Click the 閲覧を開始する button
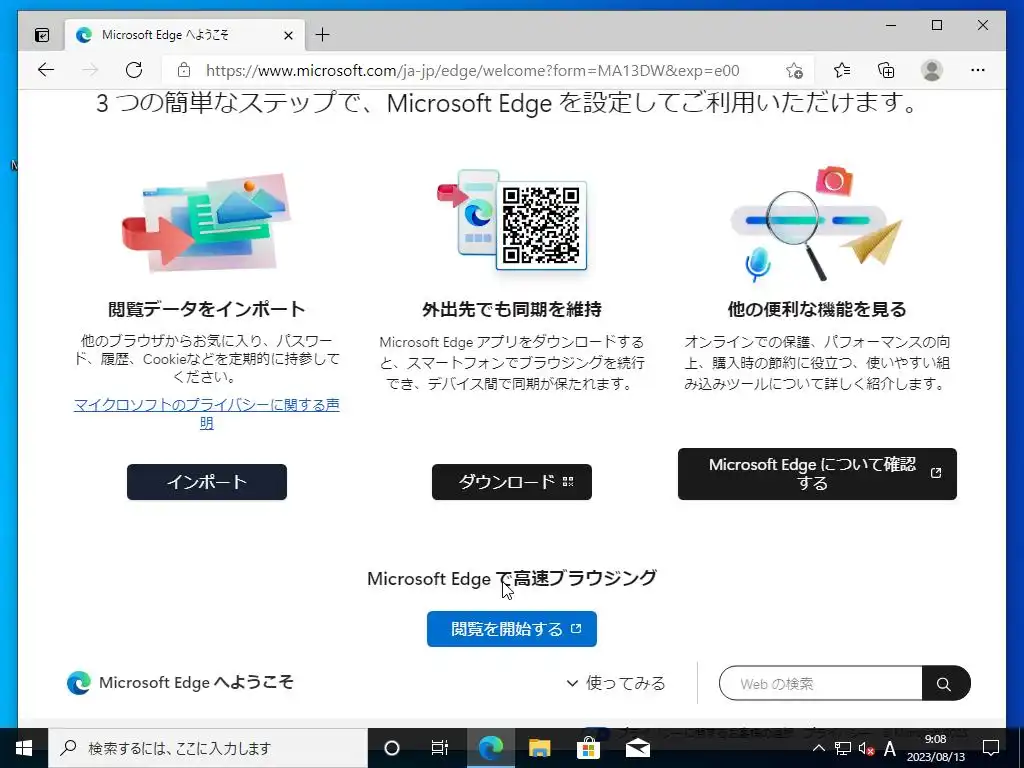 pos(511,629)
